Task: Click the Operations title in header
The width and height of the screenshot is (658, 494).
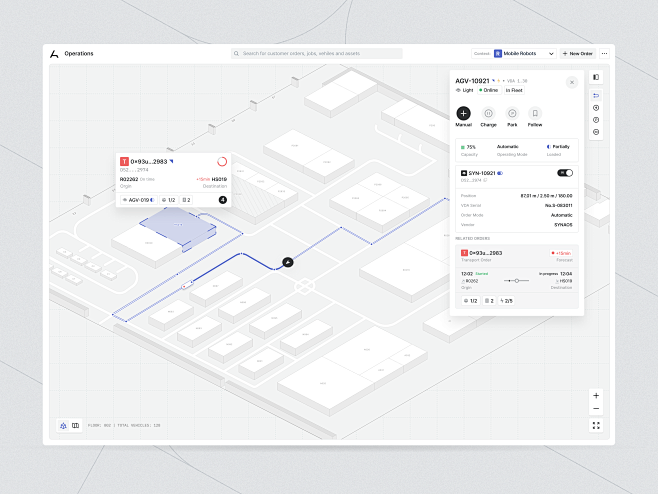Action: (79, 53)
